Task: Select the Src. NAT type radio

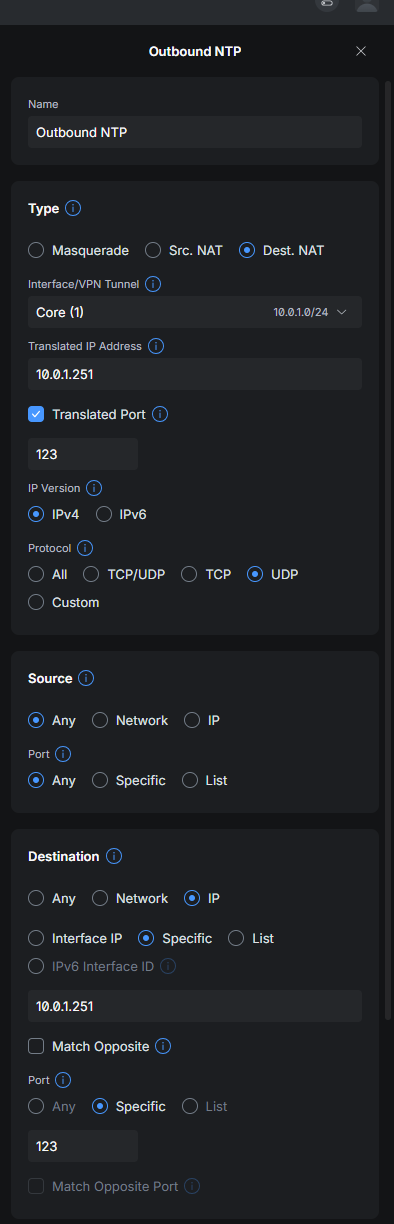Action: (153, 250)
